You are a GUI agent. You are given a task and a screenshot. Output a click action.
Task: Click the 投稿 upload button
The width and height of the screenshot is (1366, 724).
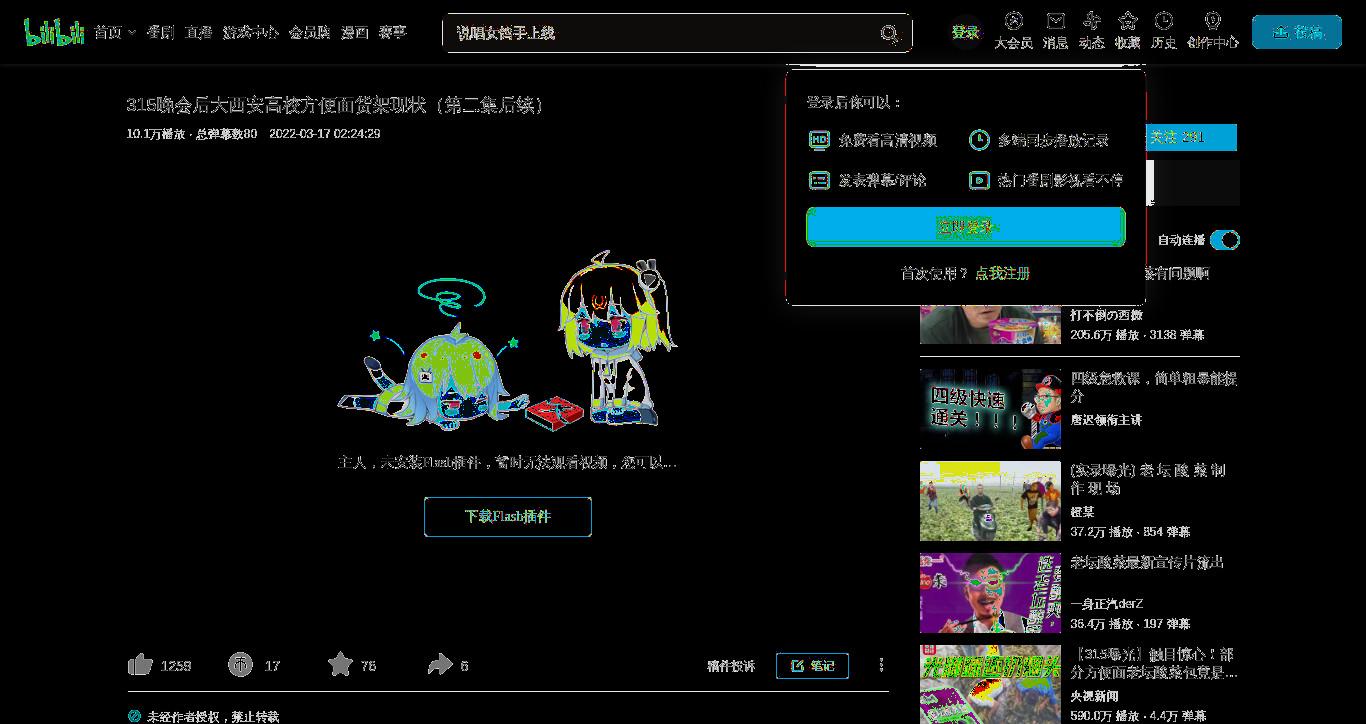click(1297, 32)
